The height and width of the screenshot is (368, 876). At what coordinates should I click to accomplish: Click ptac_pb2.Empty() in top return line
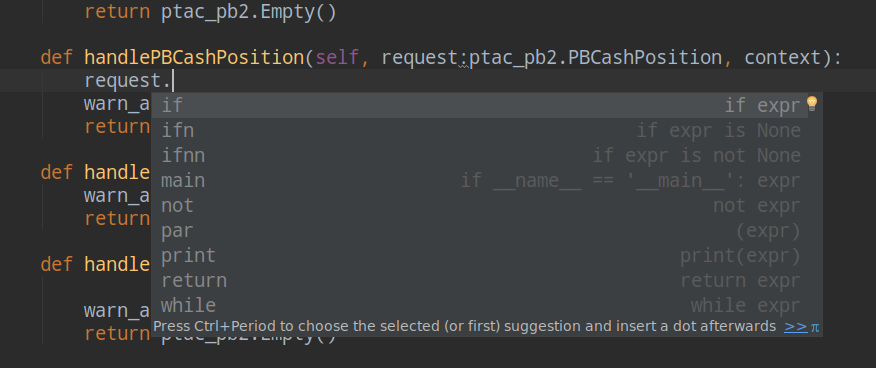[249, 11]
